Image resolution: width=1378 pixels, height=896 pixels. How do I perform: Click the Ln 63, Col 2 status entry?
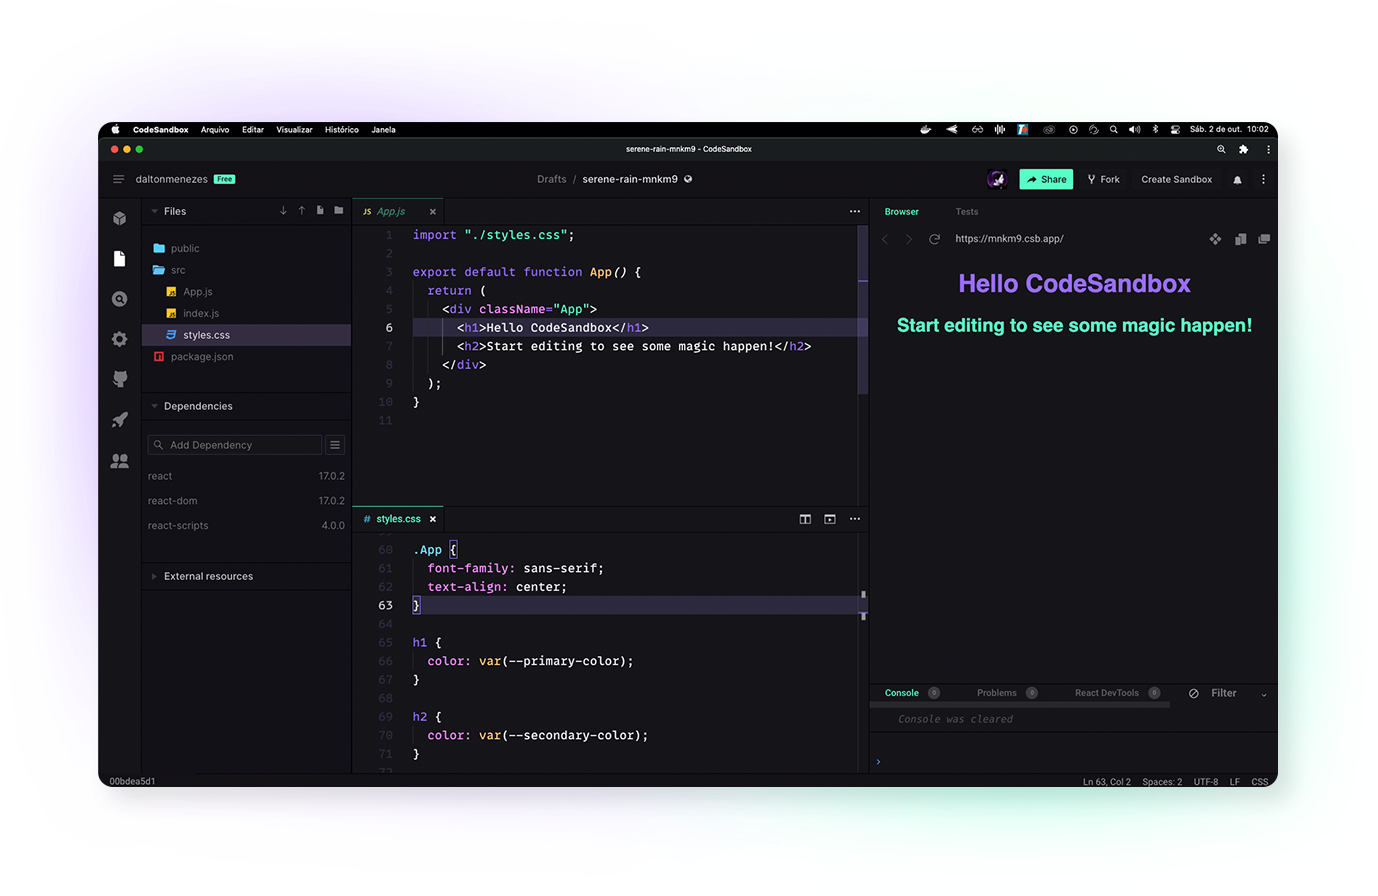pos(1107,782)
